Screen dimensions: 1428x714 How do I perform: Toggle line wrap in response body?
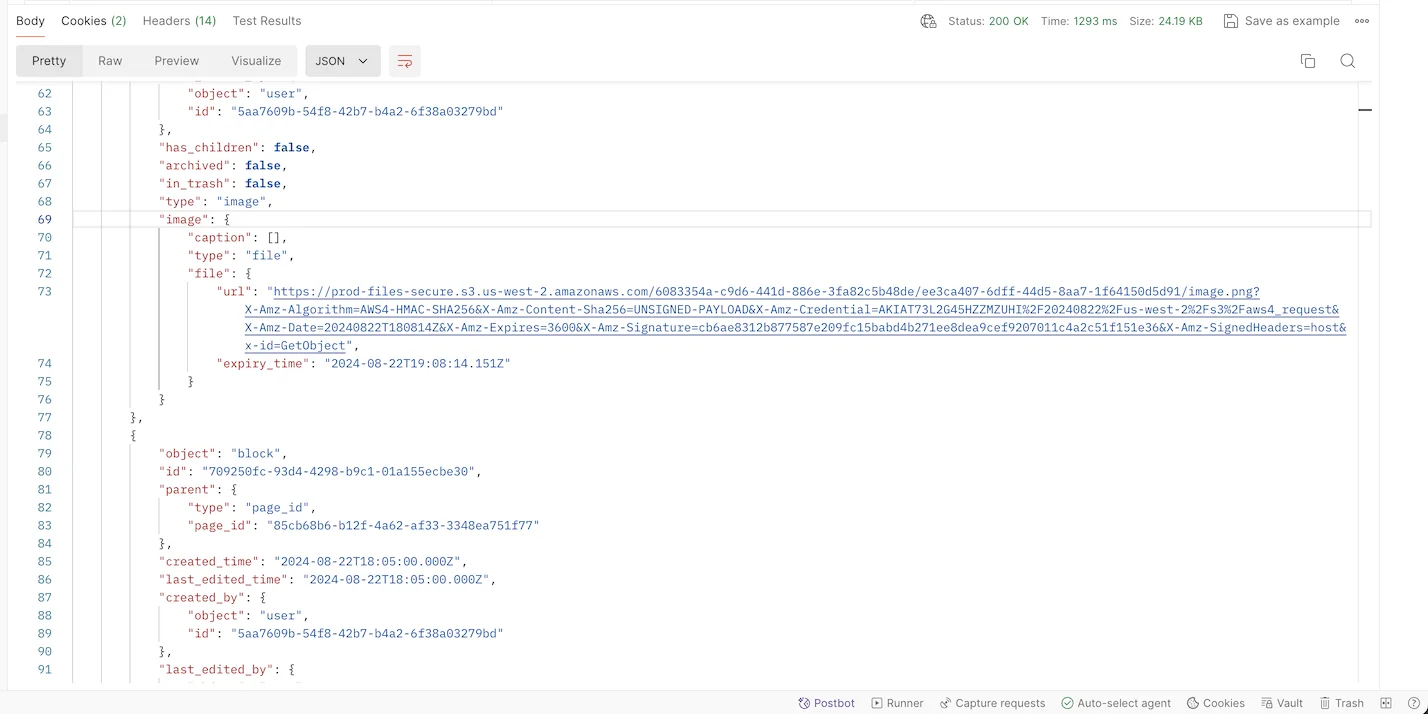[x=405, y=61]
